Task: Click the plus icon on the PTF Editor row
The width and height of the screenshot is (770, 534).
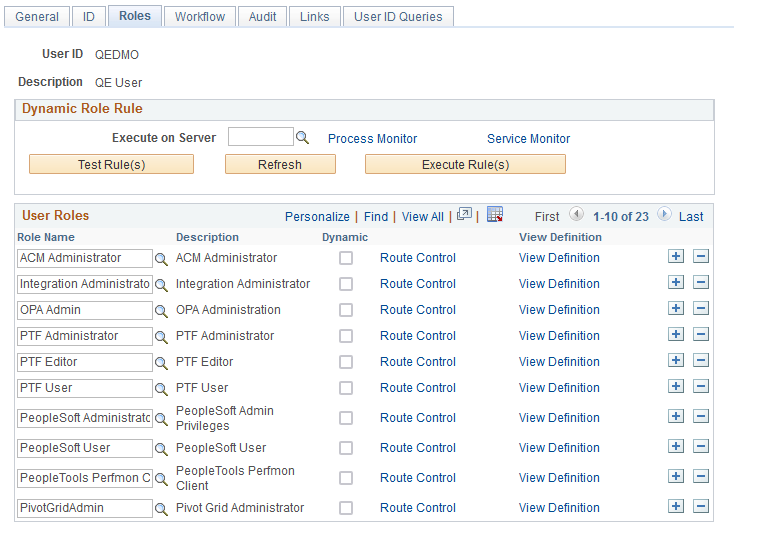Action: (676, 361)
